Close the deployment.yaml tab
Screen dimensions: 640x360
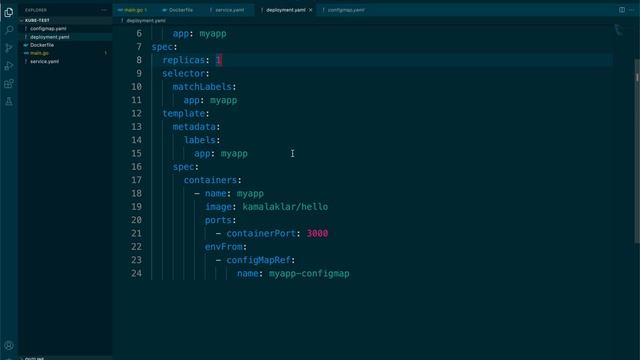(x=311, y=10)
